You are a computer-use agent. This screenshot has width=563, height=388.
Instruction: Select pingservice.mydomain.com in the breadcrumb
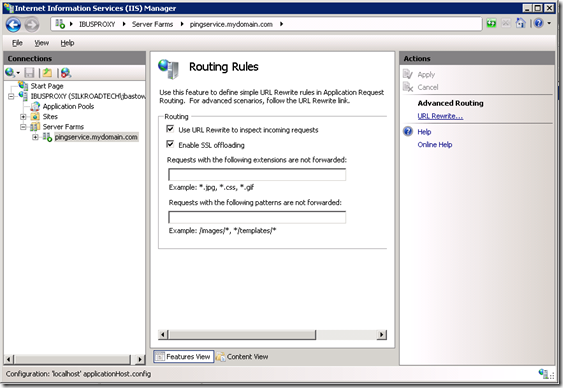(231, 24)
